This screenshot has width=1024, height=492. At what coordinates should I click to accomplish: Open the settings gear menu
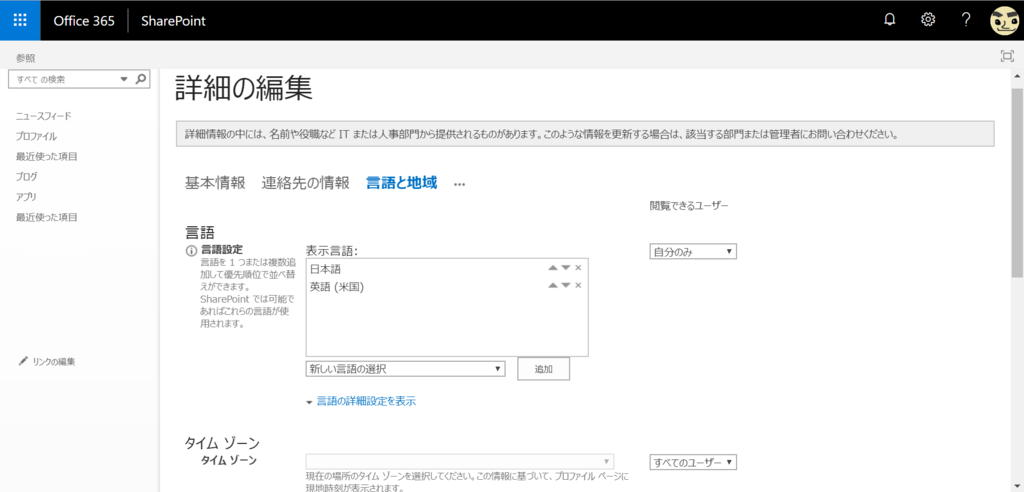(928, 20)
